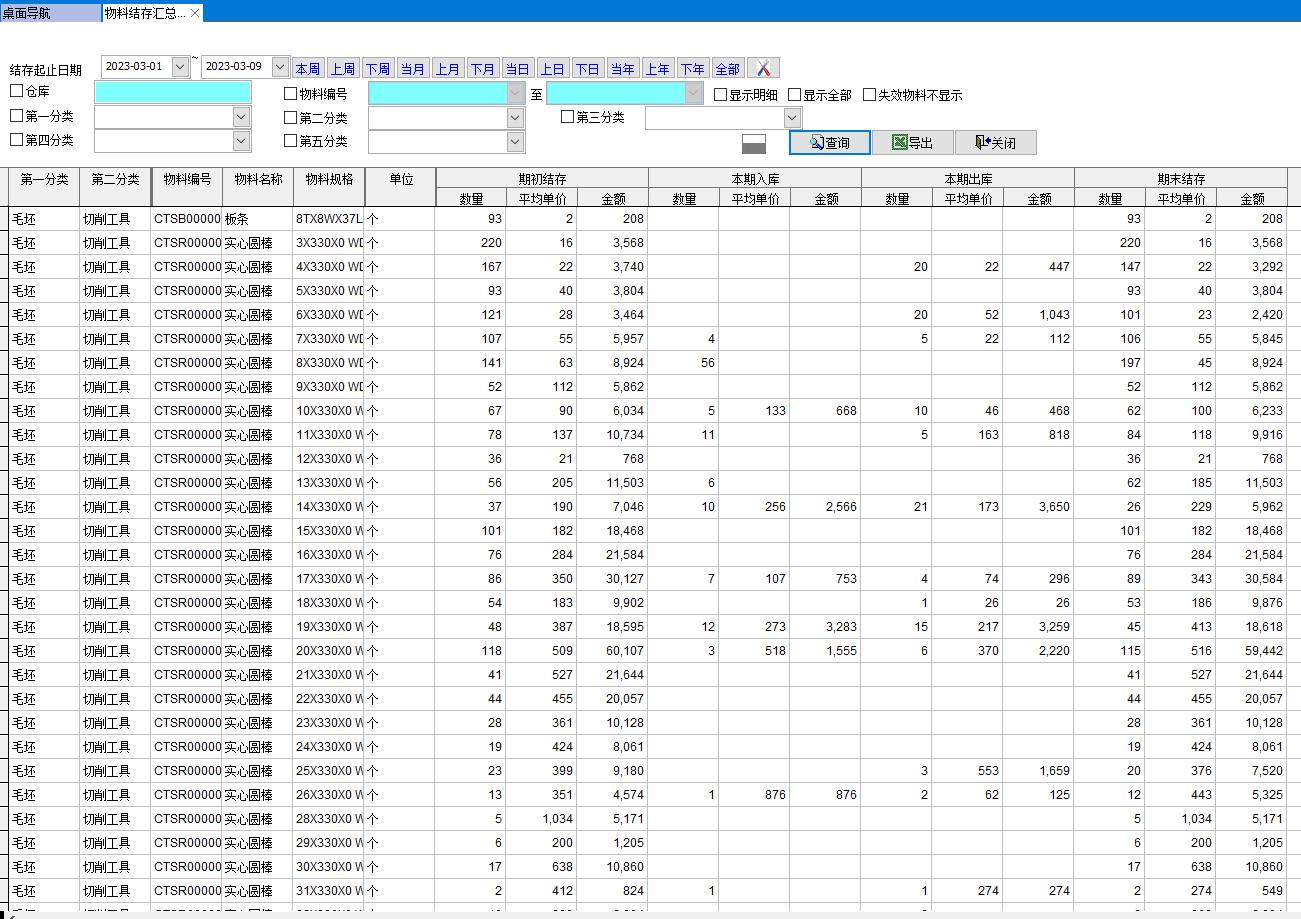Click the 关闭 exit button
1301x919 pixels.
tap(995, 143)
